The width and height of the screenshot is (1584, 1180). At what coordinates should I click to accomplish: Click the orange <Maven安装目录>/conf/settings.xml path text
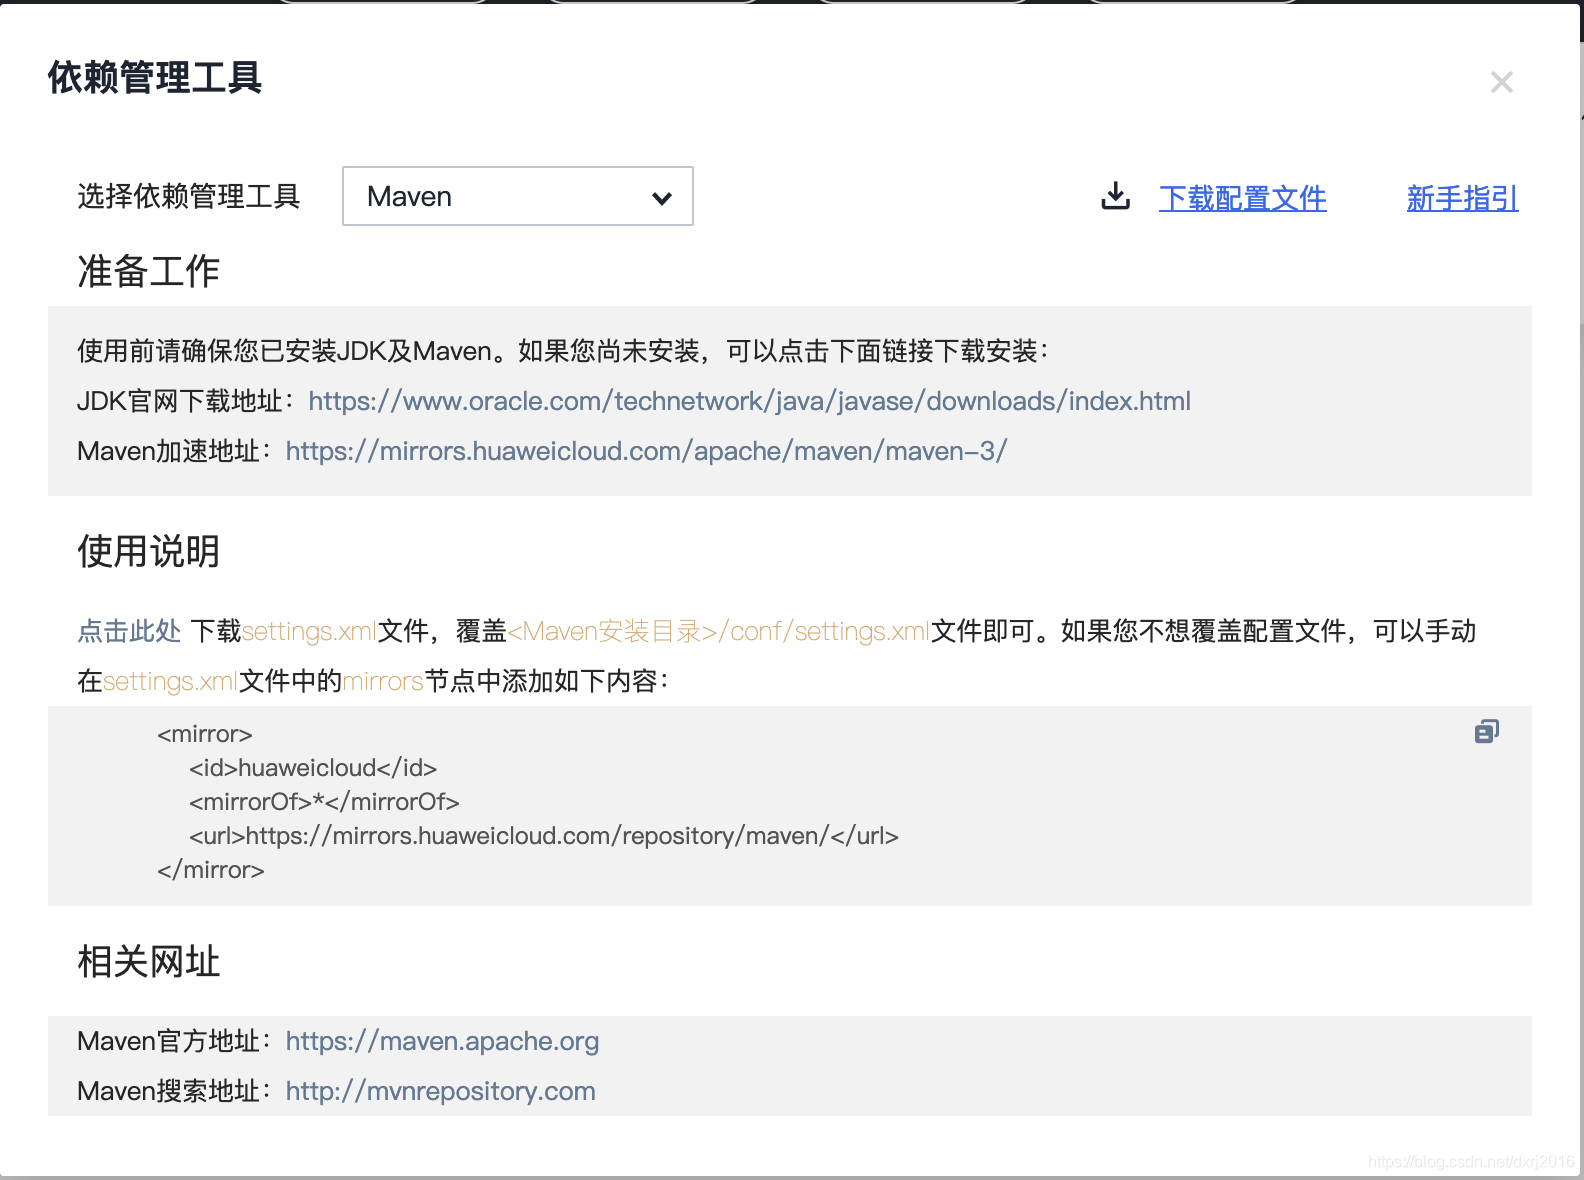719,631
